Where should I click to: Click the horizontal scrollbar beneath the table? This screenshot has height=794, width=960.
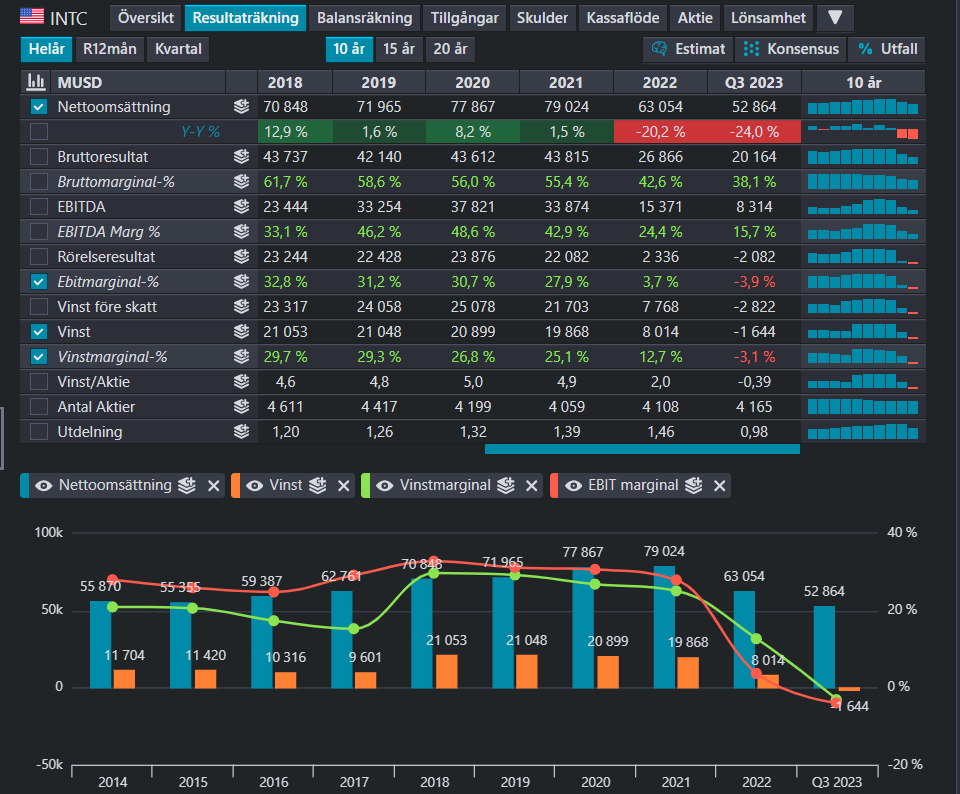(x=642, y=449)
